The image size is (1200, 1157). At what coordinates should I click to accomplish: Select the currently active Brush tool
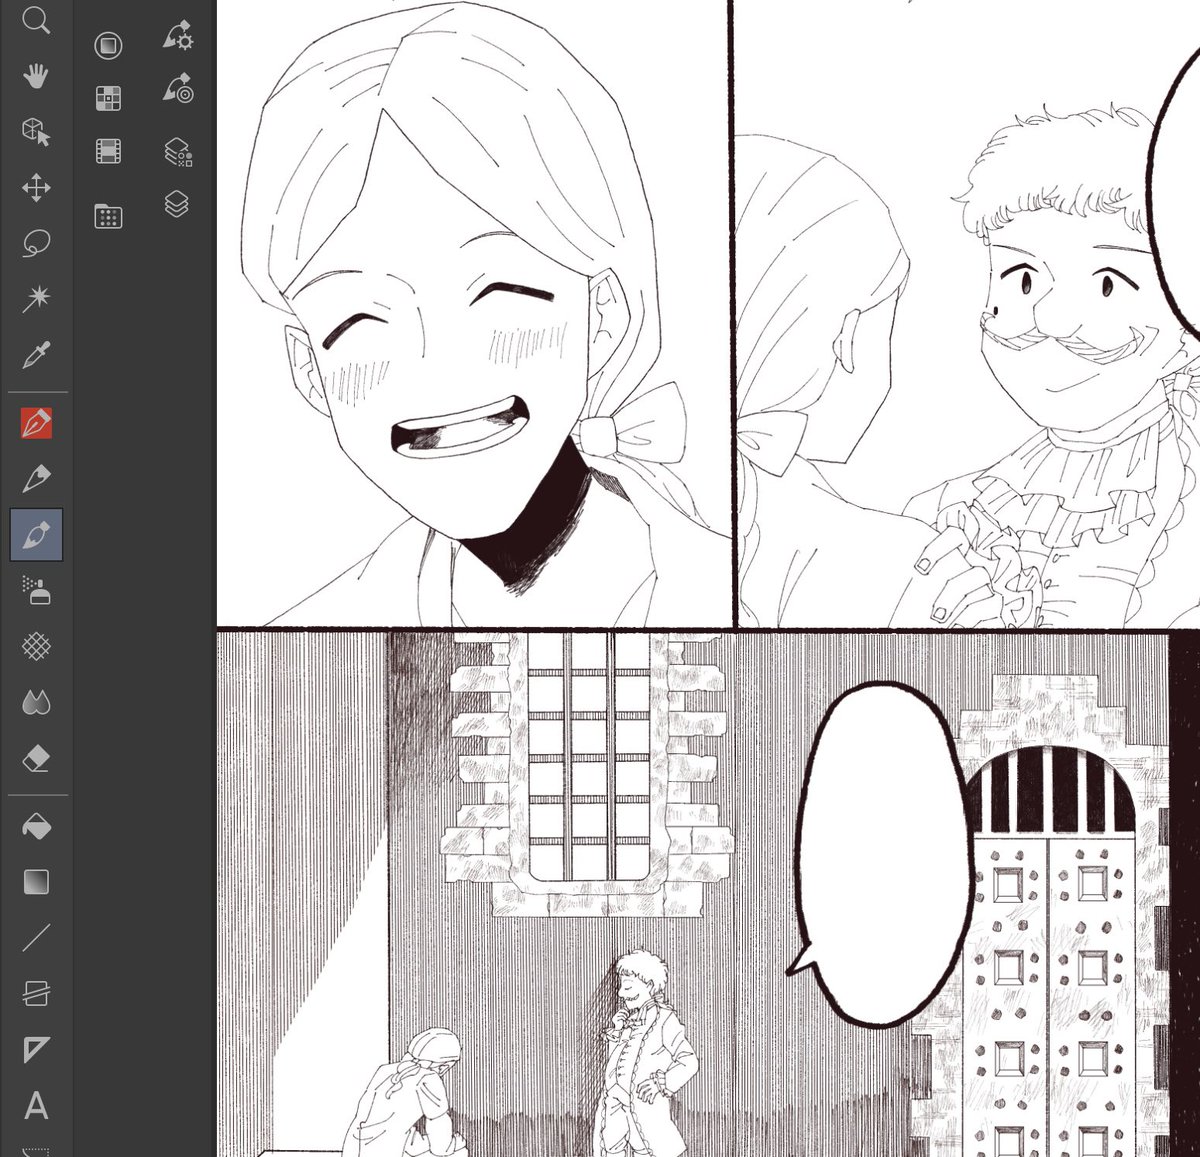point(36,535)
